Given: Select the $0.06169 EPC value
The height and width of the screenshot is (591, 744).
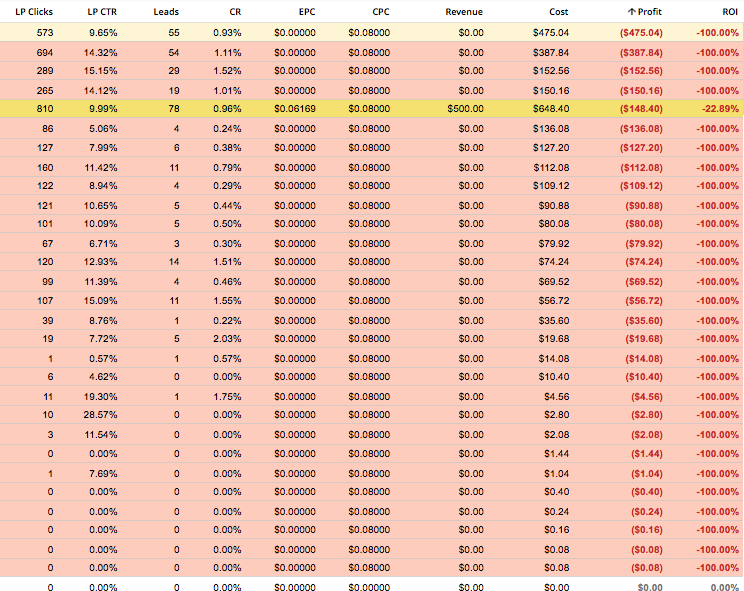Looking at the screenshot, I should [x=295, y=109].
